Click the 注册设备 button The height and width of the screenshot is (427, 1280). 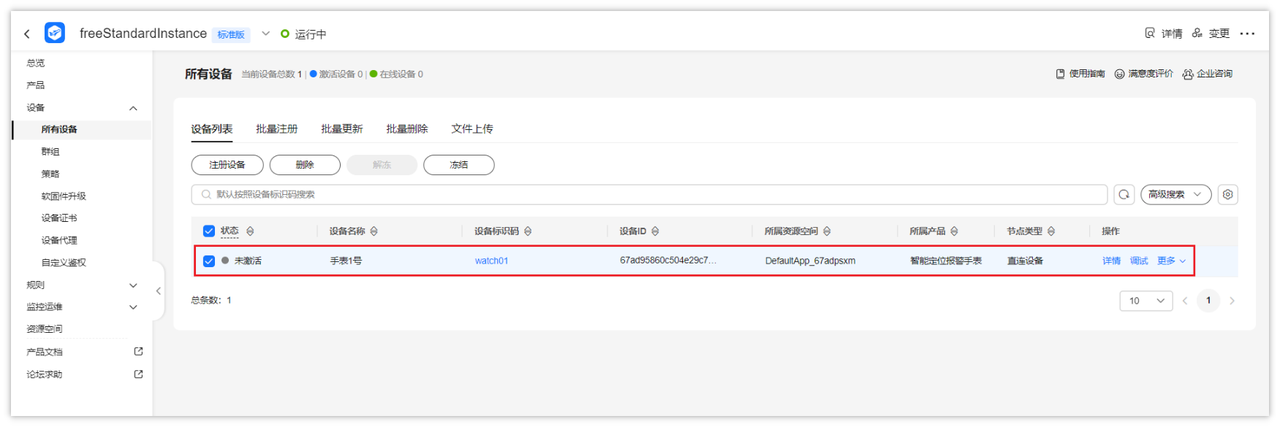227,165
